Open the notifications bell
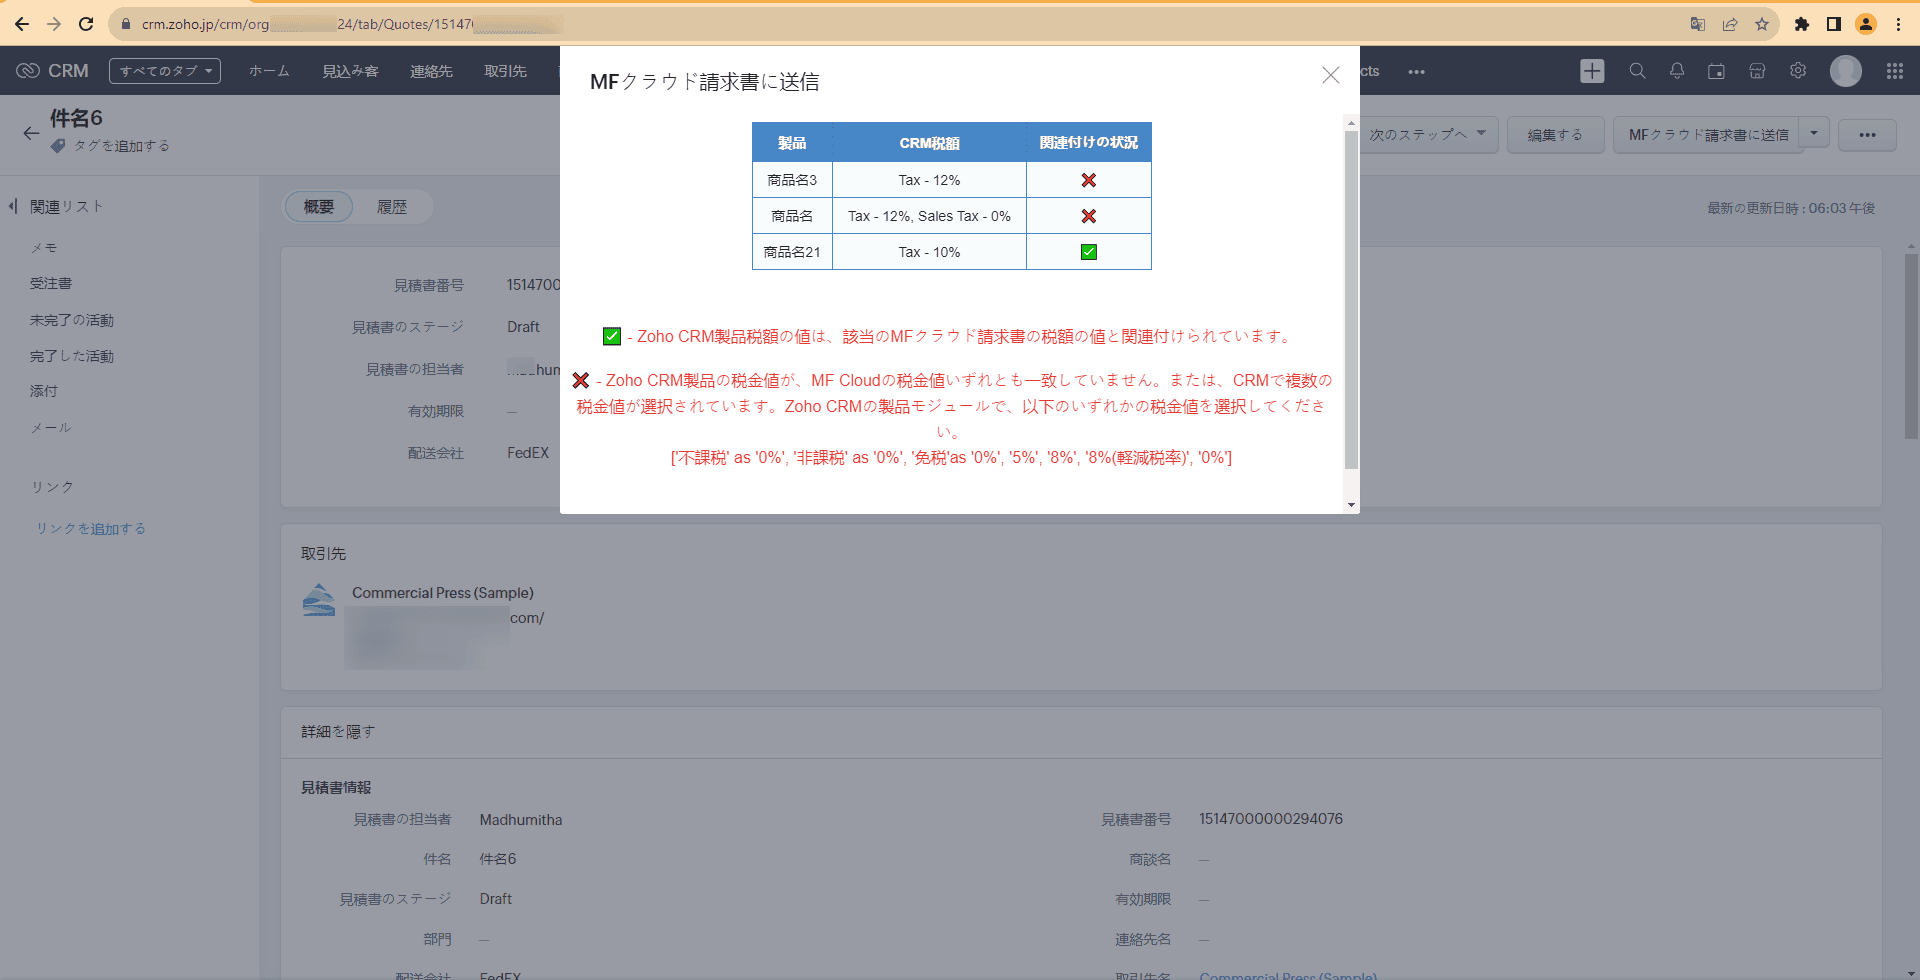Viewport: 1920px width, 980px height. 1677,71
